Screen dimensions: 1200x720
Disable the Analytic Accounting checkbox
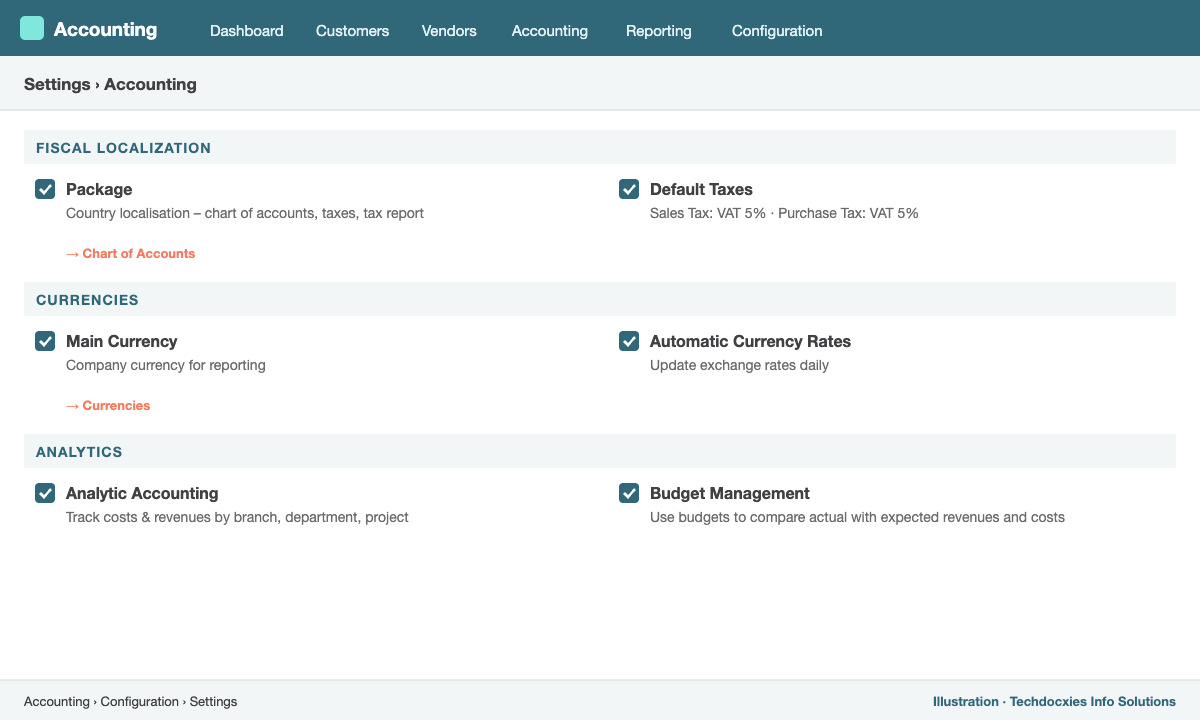45,493
